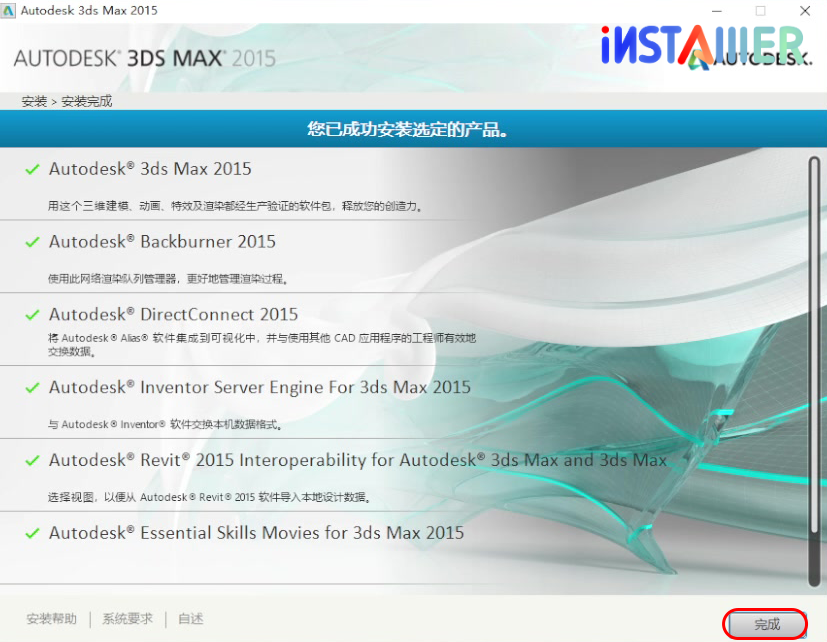Select the Autodesk DirectConnect 2015 title
The height and width of the screenshot is (642, 827).
coord(174,314)
